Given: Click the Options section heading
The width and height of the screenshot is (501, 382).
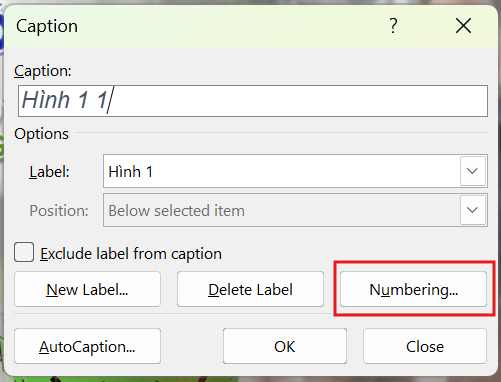Looking at the screenshot, I should 41,134.
